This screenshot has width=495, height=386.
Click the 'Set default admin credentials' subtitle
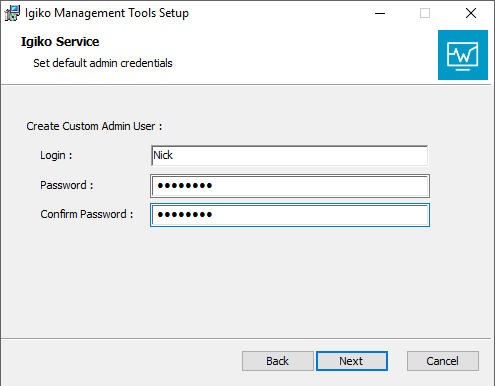103,63
